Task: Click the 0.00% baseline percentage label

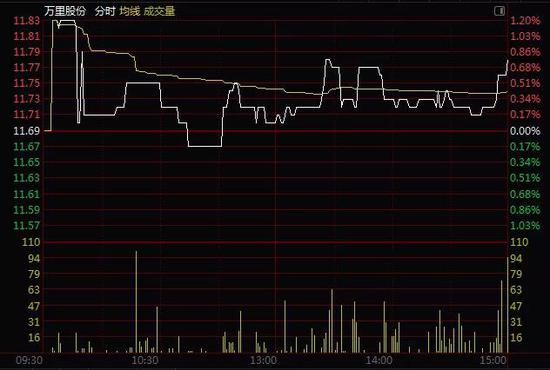Action: 525,131
